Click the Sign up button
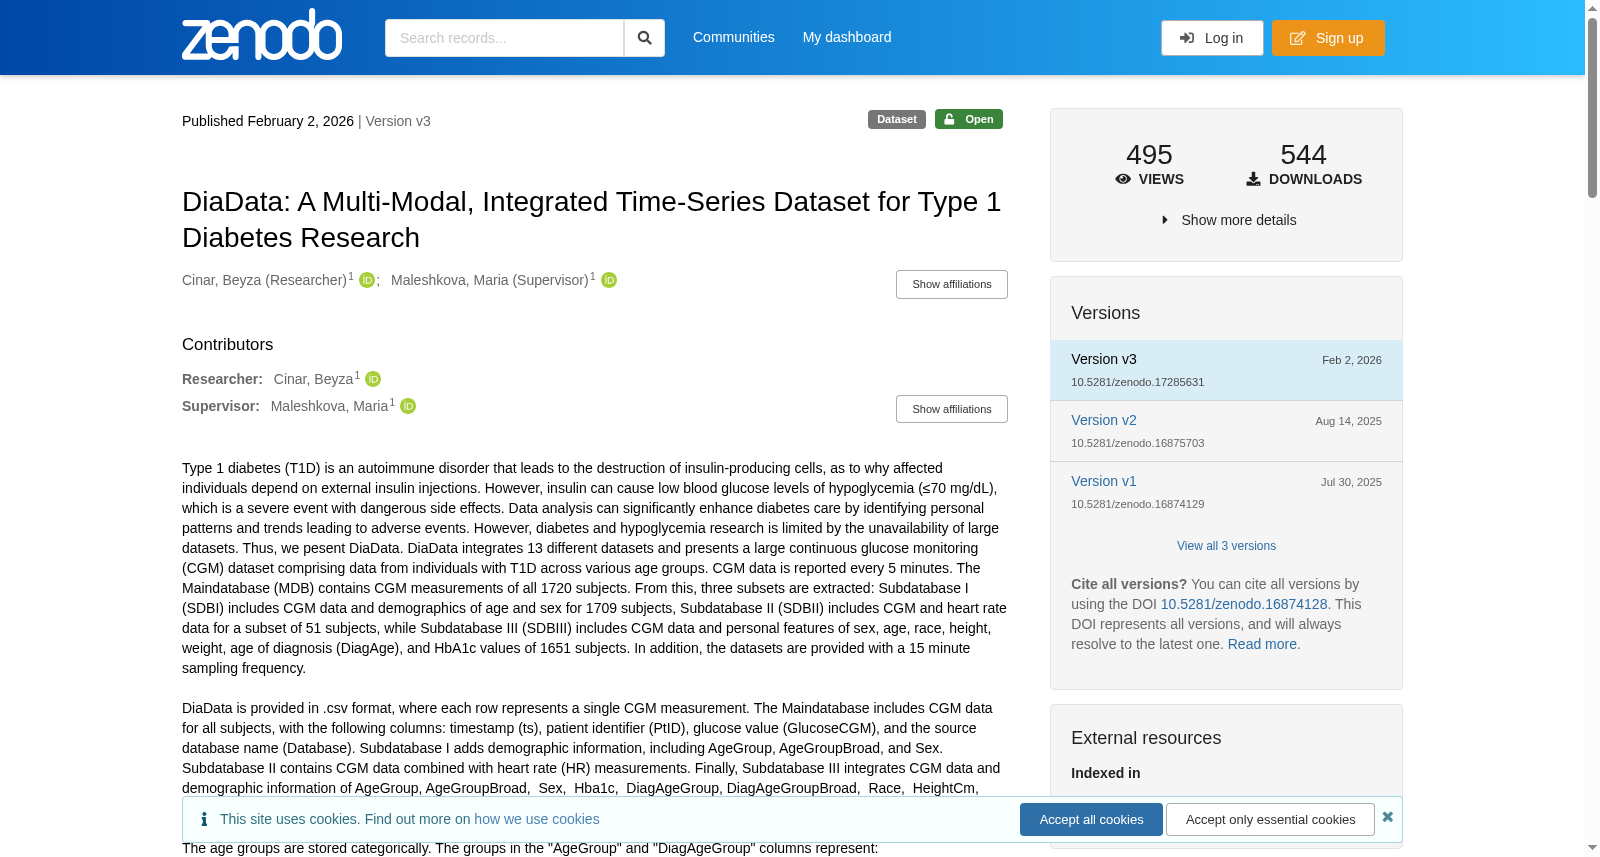The width and height of the screenshot is (1600, 857). pyautogui.click(x=1328, y=38)
